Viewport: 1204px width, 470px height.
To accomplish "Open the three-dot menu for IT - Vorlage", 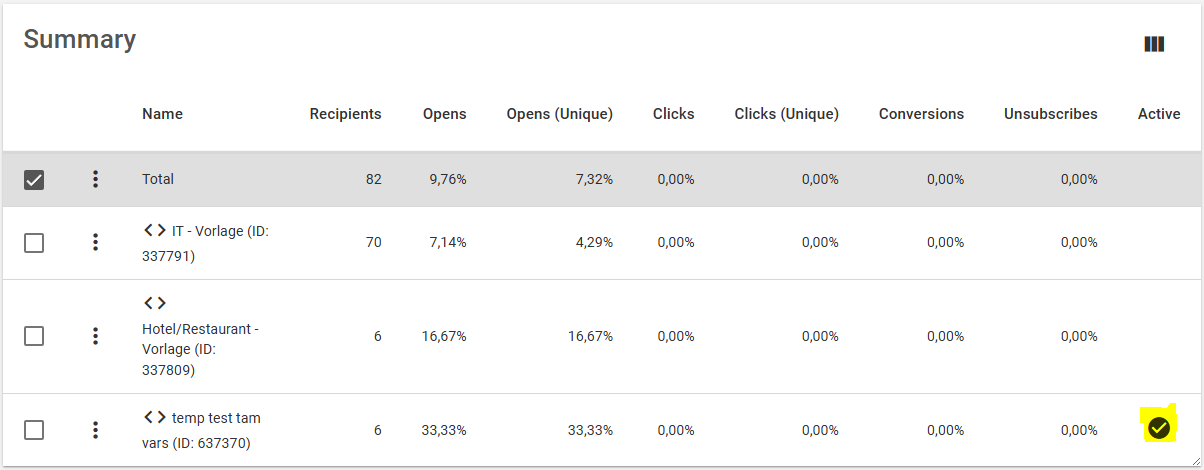I will 95,242.
